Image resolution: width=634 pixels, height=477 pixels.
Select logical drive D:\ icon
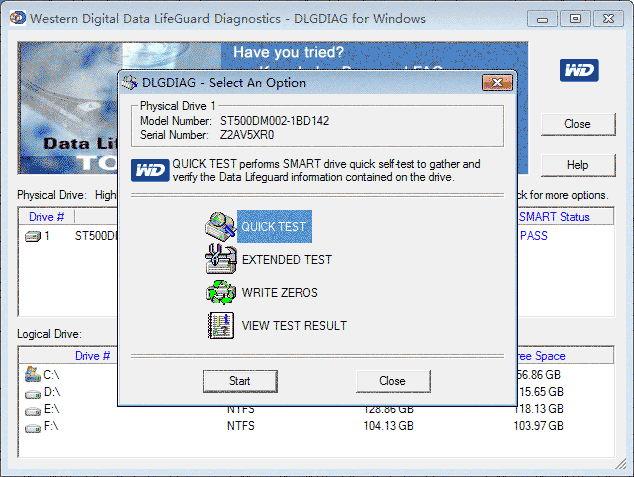pos(33,393)
